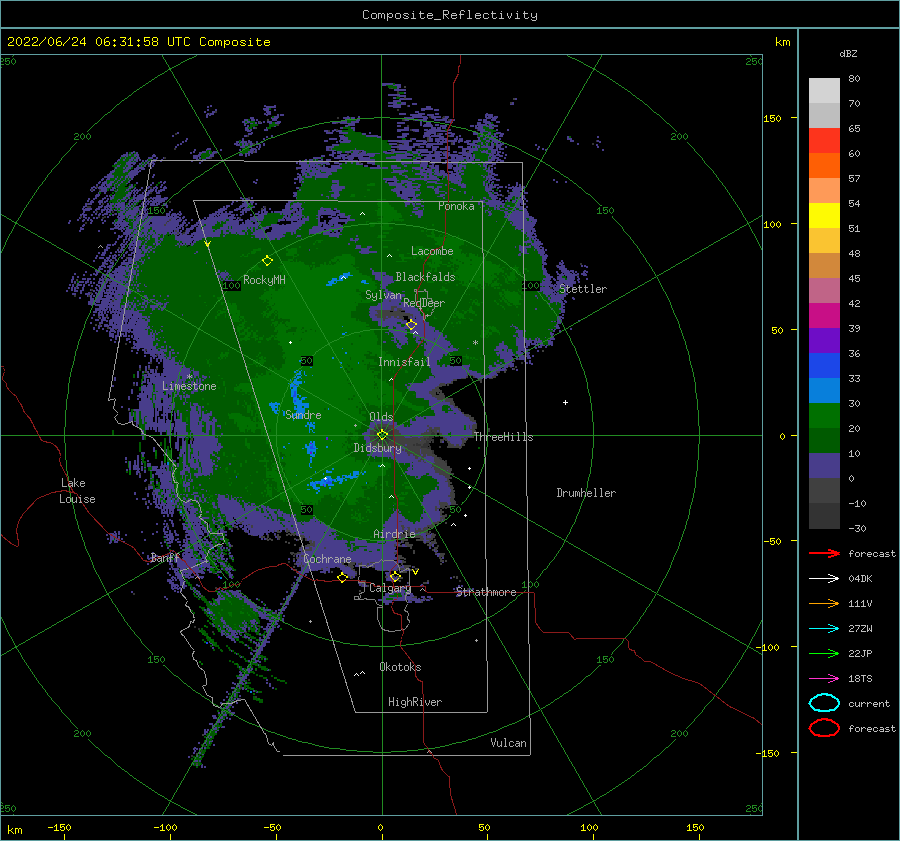This screenshot has height=841, width=900.
Task: Select the Airdrie city label
Action: pyautogui.click(x=394, y=534)
